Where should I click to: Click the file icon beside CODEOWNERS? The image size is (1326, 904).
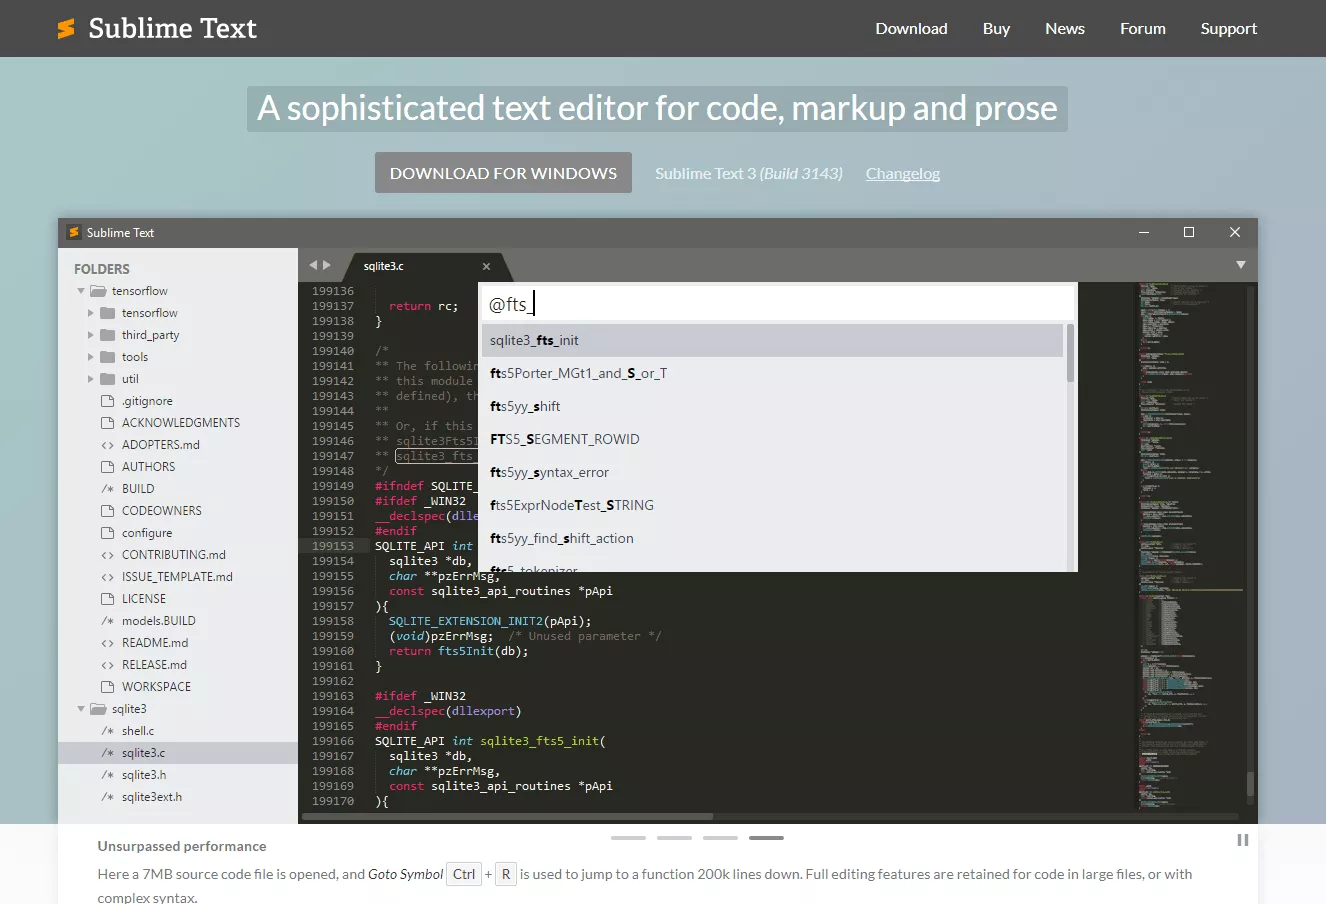tap(108, 511)
